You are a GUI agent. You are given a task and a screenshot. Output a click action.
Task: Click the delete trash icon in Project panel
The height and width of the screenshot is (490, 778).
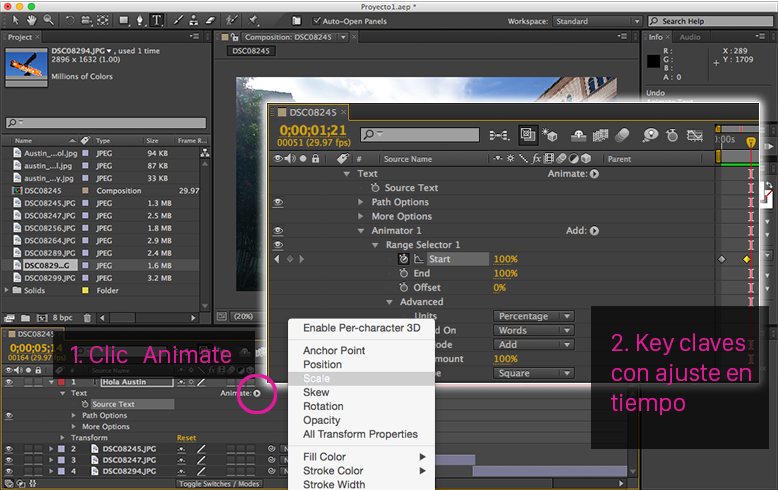click(87, 318)
